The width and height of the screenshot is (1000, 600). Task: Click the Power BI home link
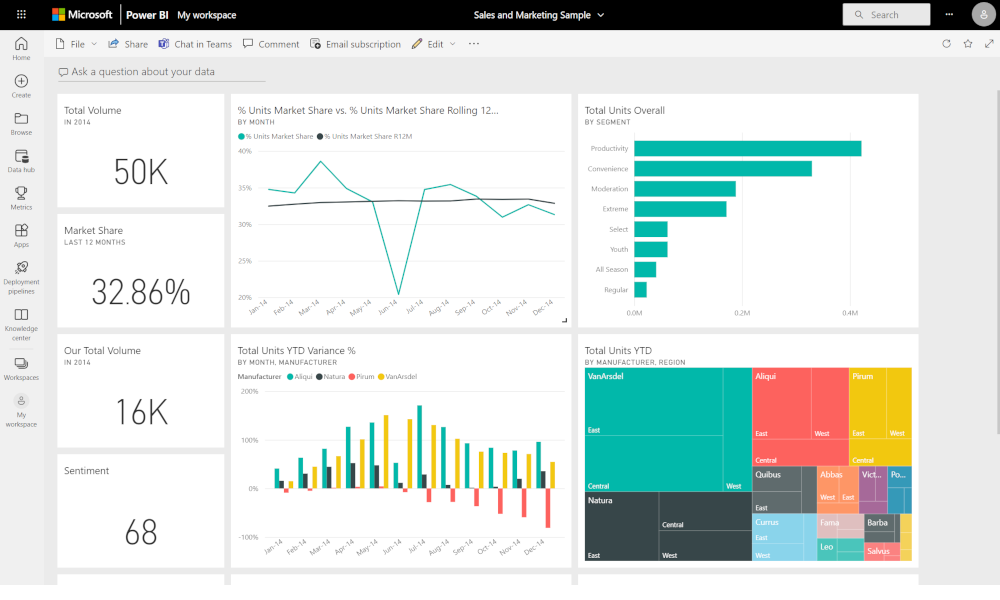point(147,15)
